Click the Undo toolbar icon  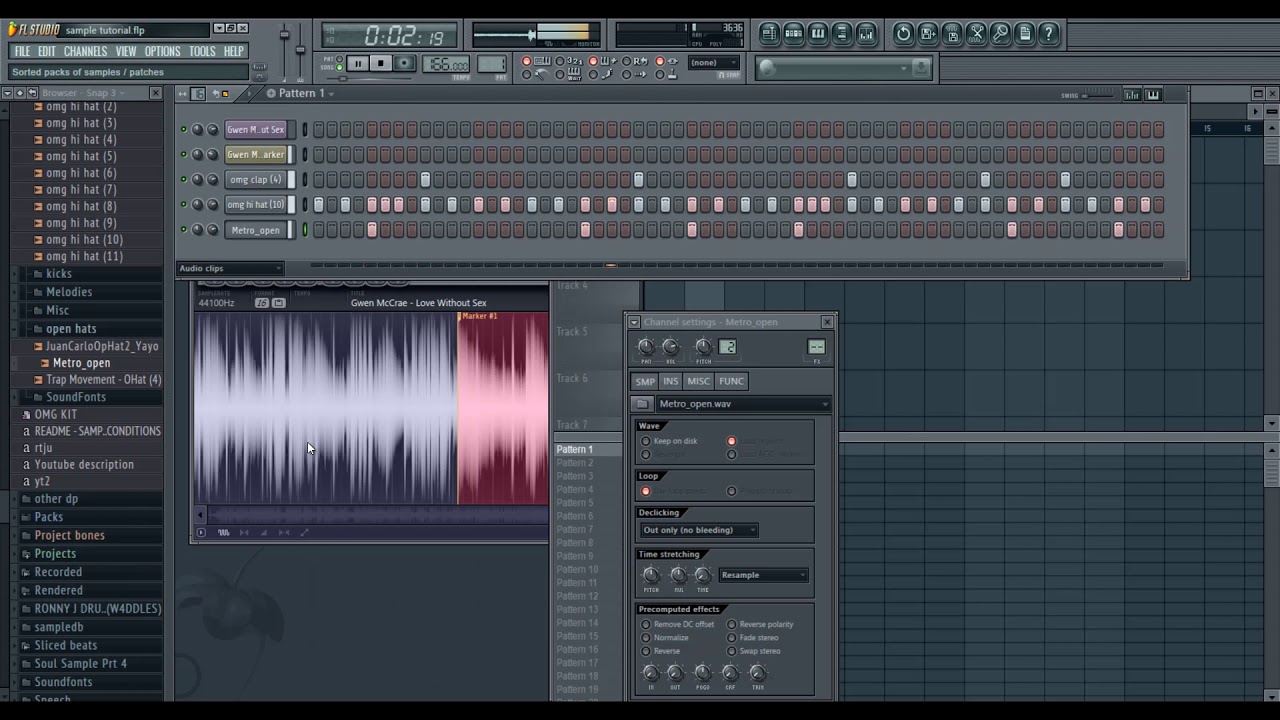(903, 33)
